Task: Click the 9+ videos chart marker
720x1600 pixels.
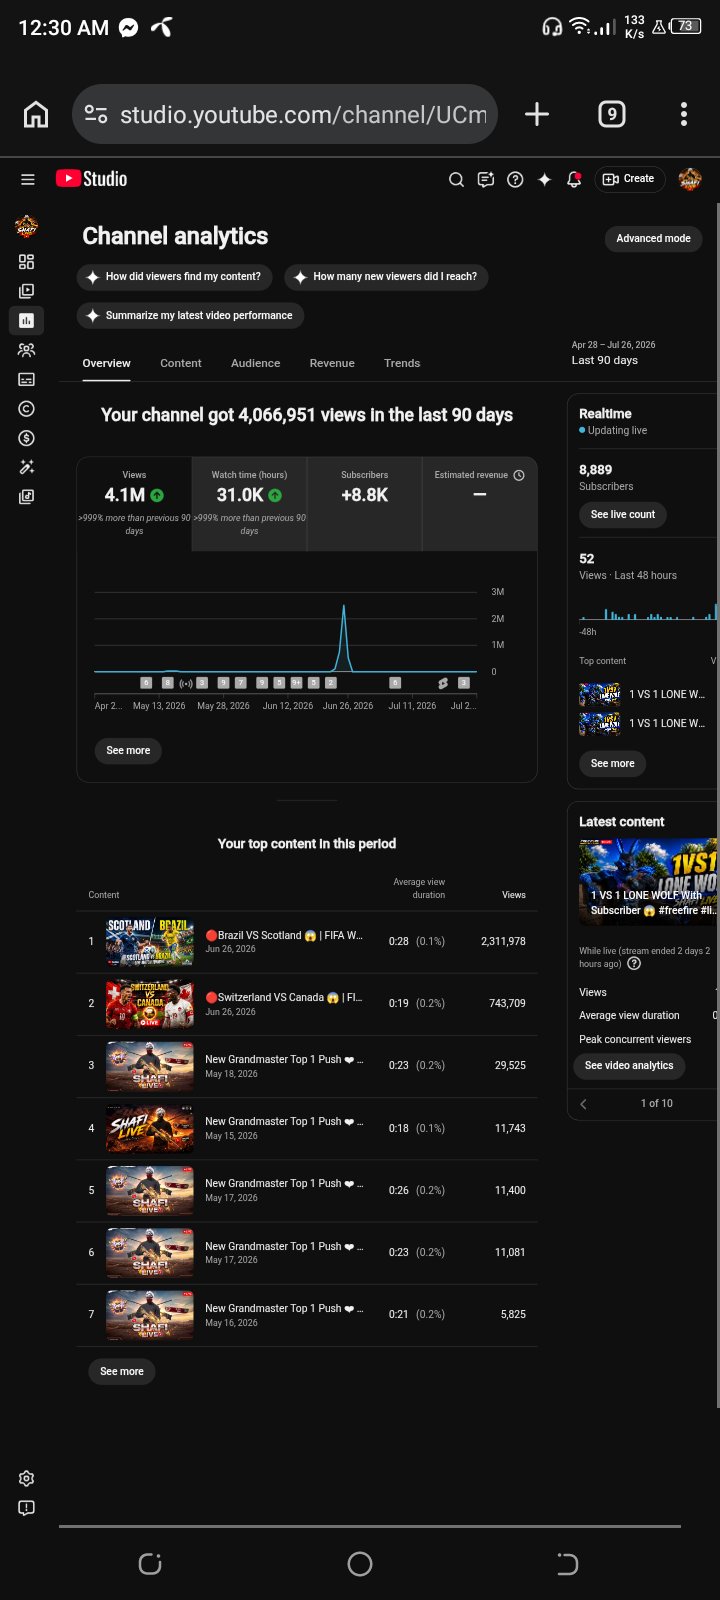Action: (296, 683)
